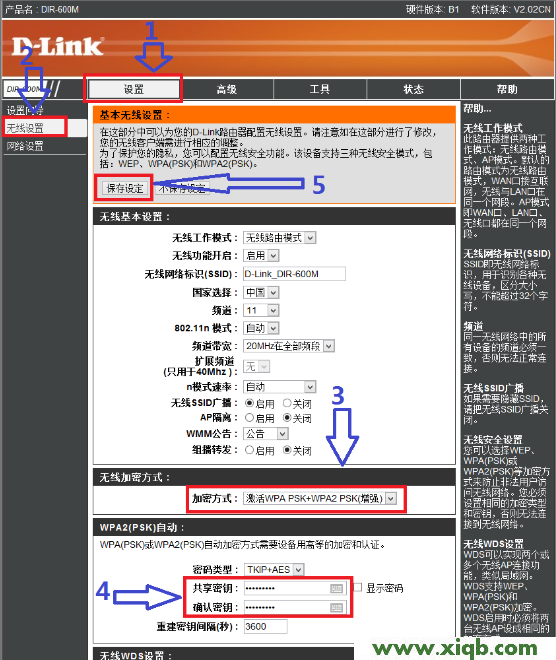Image resolution: width=556 pixels, height=660 pixels.
Task: Open the 频道带宽 dropdown
Action: 289,346
